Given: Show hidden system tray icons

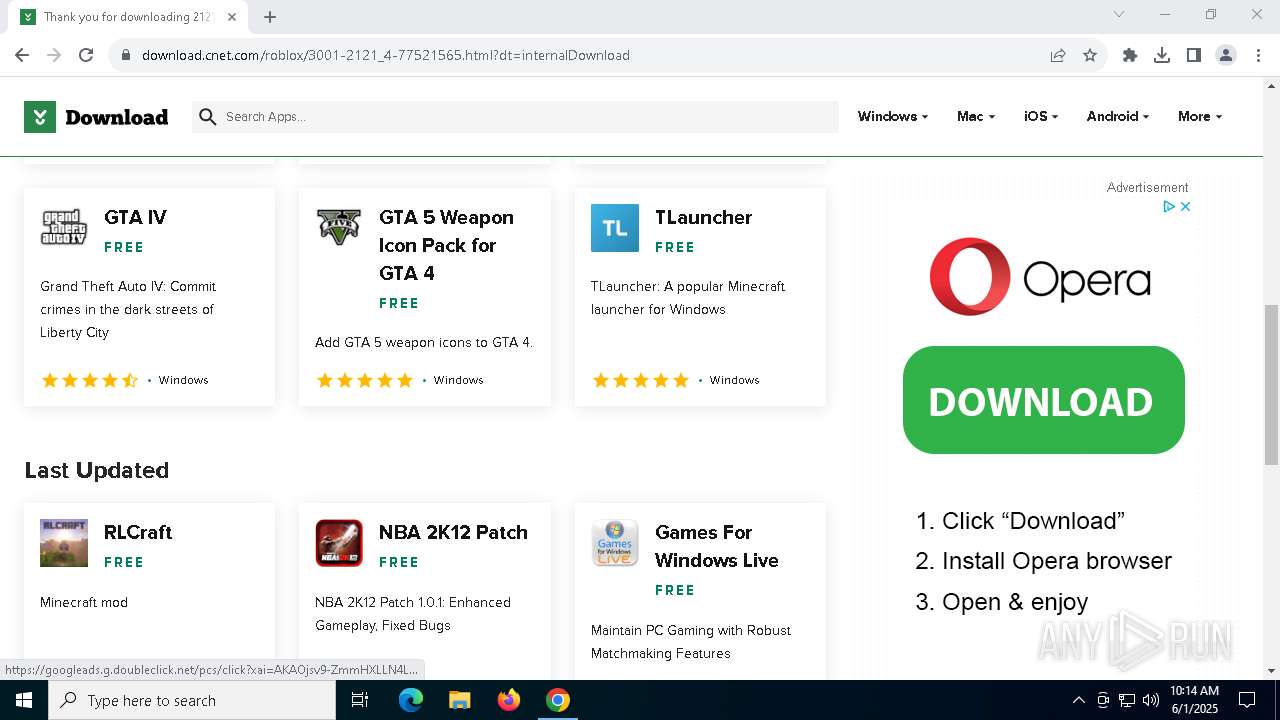Looking at the screenshot, I should click(1078, 700).
